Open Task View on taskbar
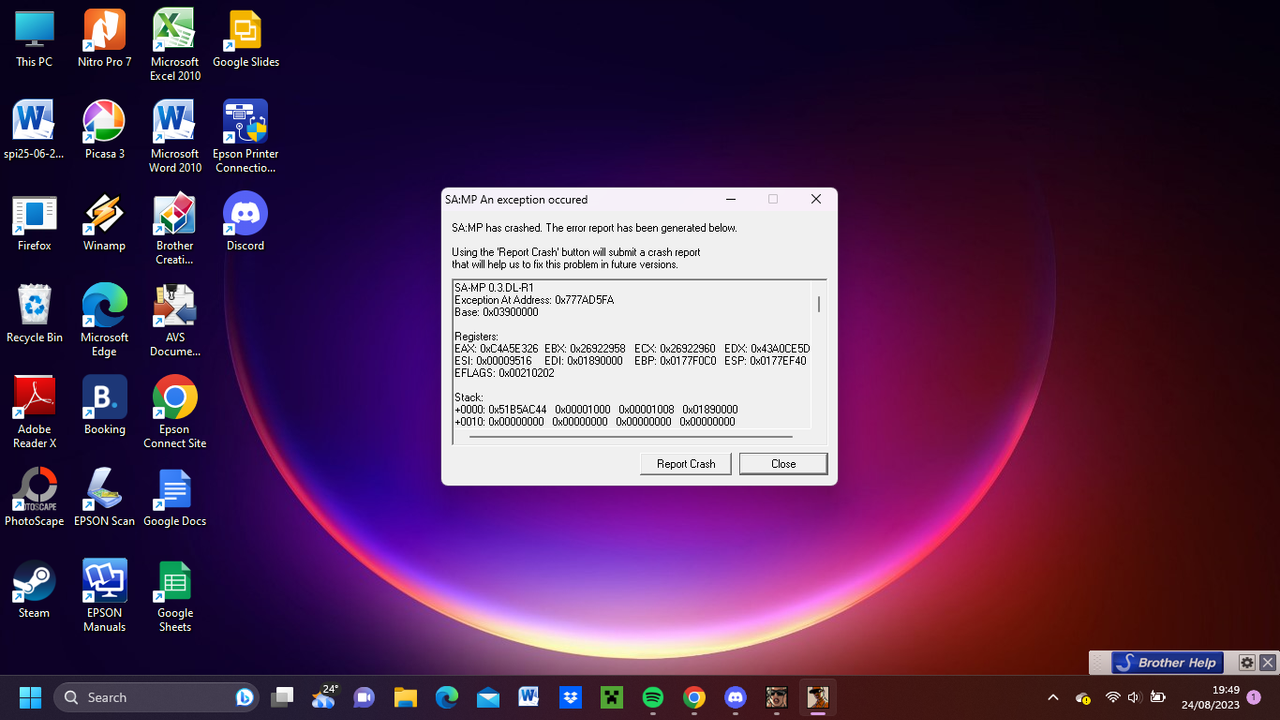1280x720 pixels. [x=283, y=697]
